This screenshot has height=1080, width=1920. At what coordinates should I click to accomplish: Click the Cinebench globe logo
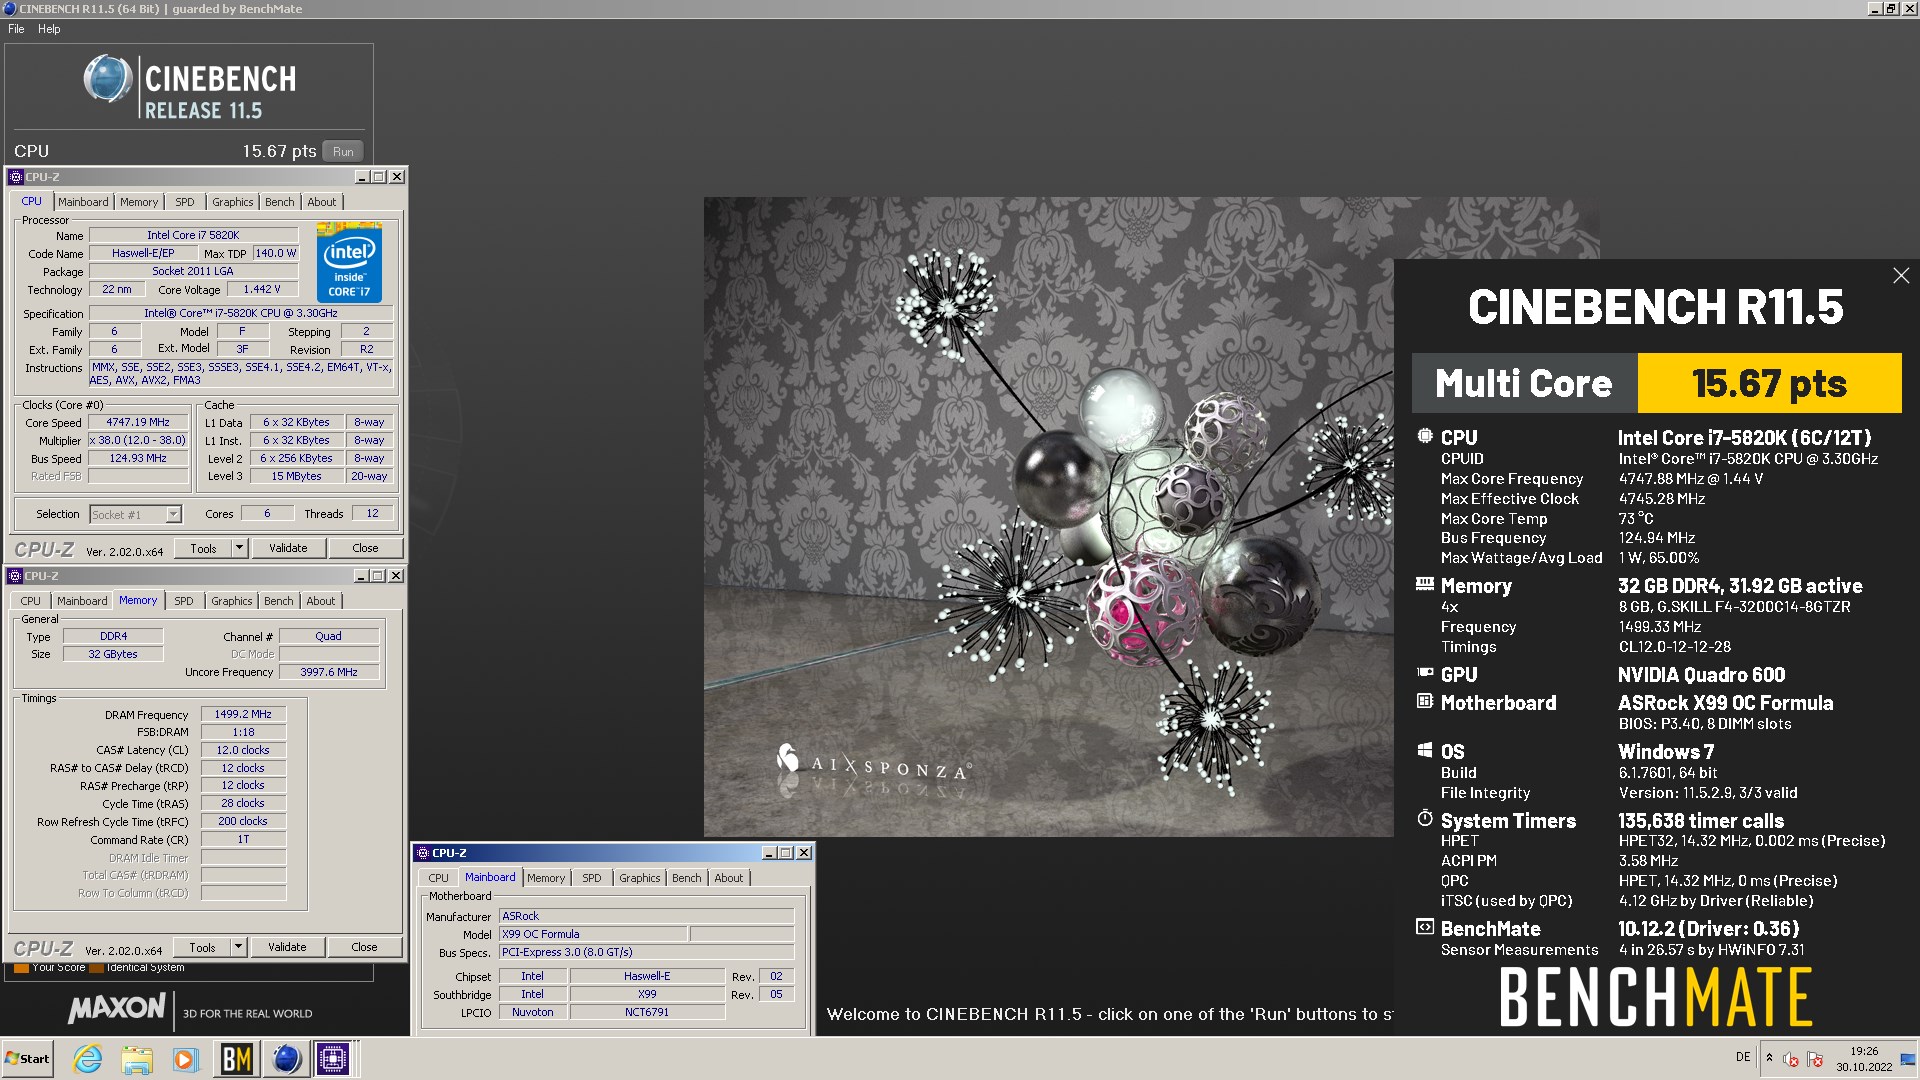pos(107,79)
